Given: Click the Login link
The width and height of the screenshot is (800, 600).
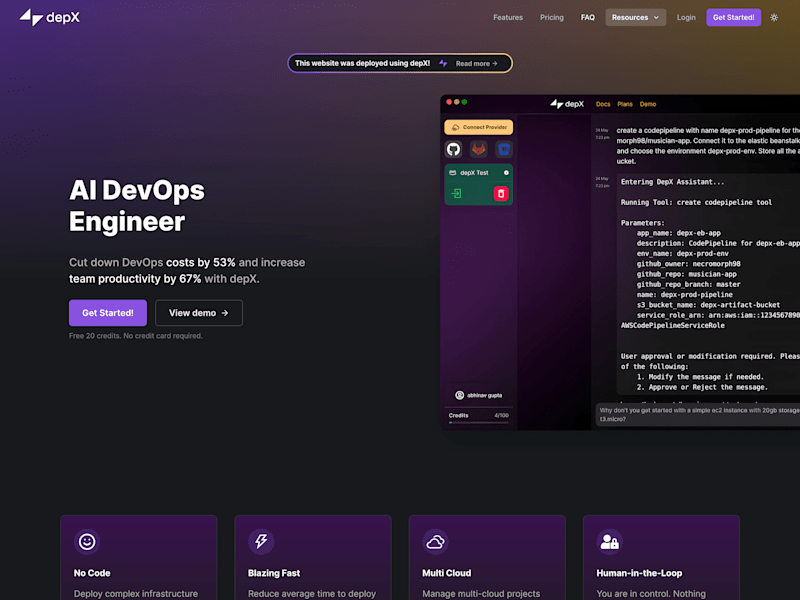Looking at the screenshot, I should (686, 17).
